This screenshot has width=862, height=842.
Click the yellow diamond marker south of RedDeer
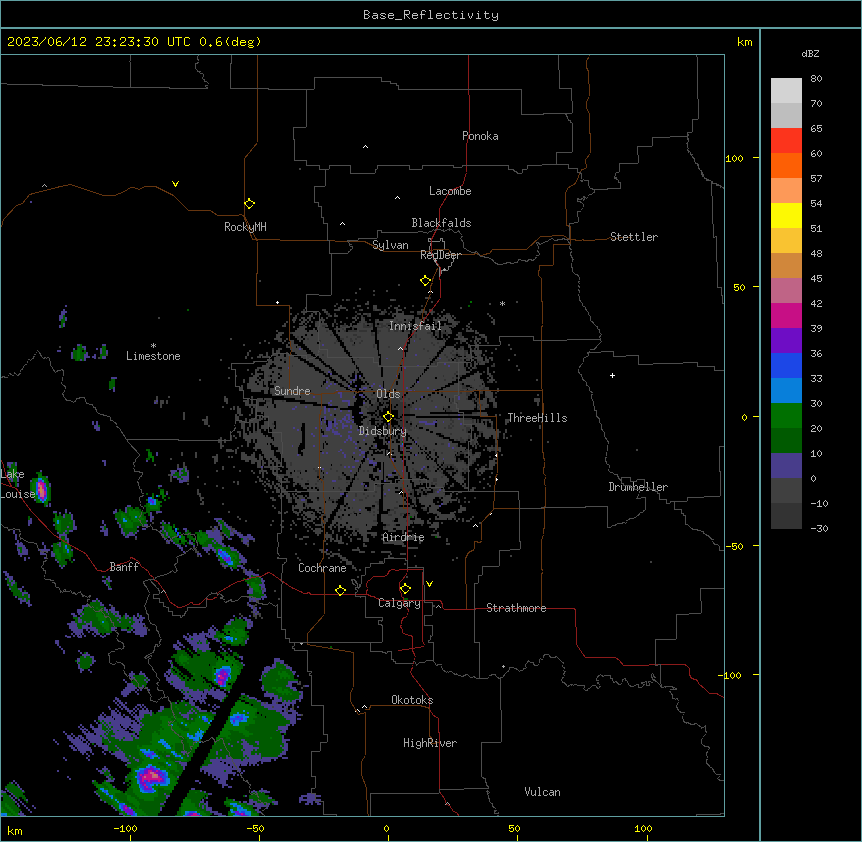coord(425,281)
